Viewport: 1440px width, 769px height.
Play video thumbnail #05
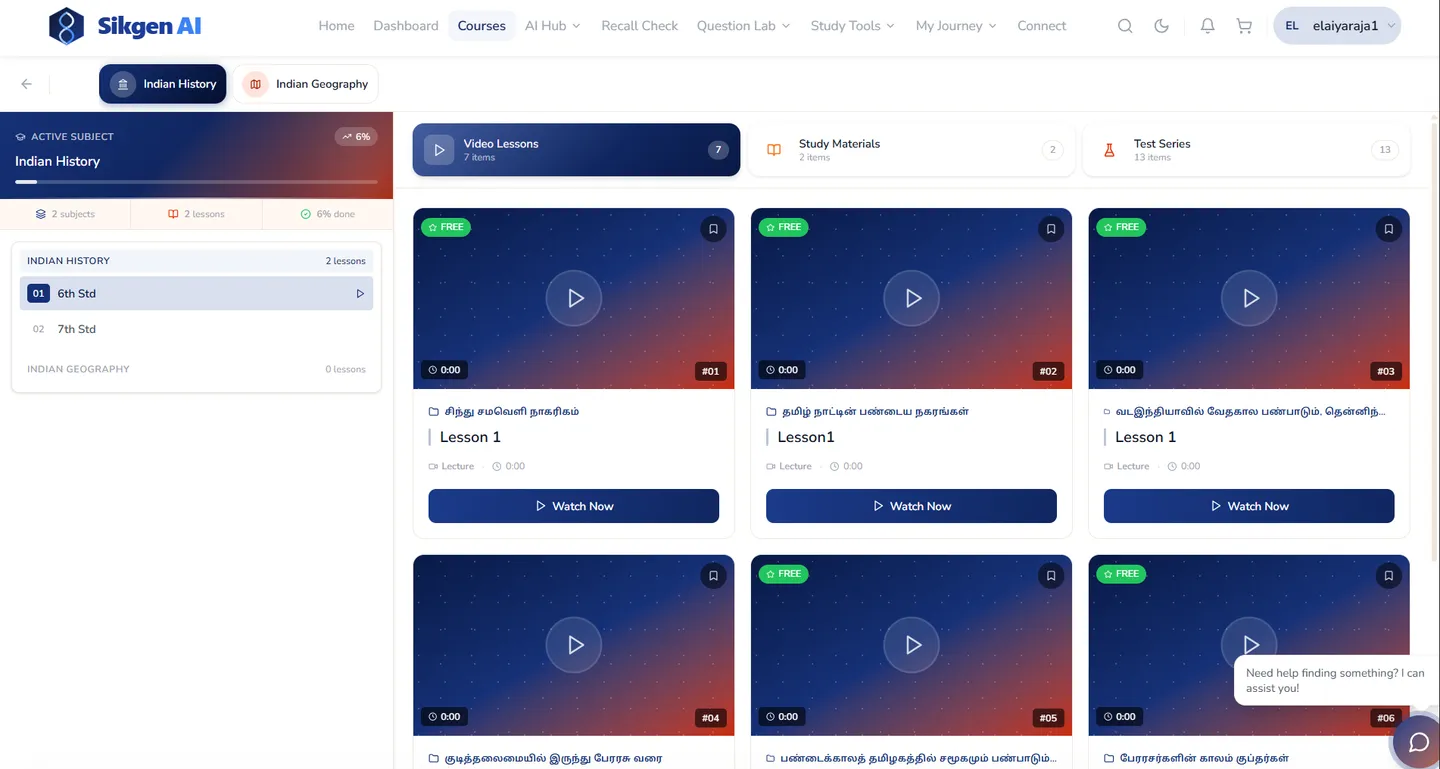(x=911, y=645)
